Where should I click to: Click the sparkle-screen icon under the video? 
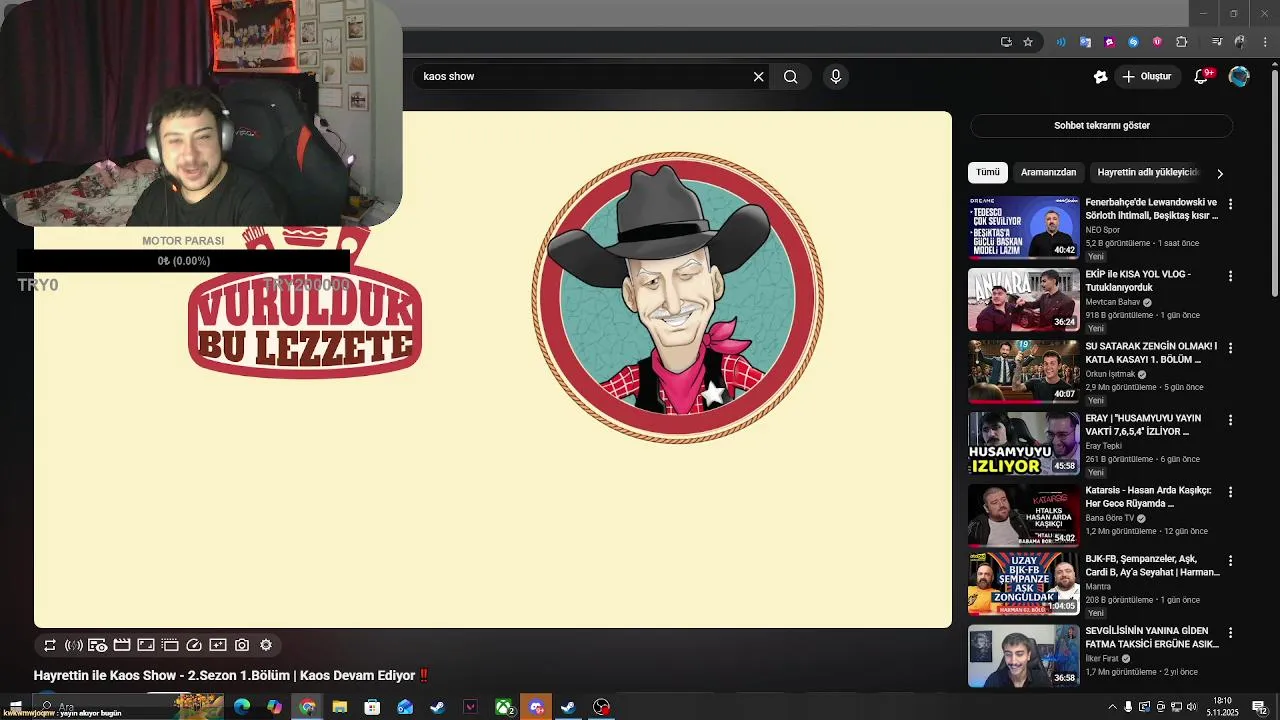point(218,645)
